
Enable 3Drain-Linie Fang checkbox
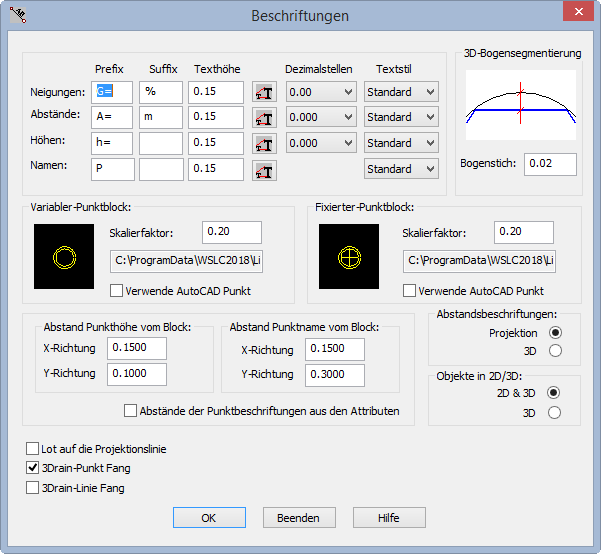tap(33, 488)
